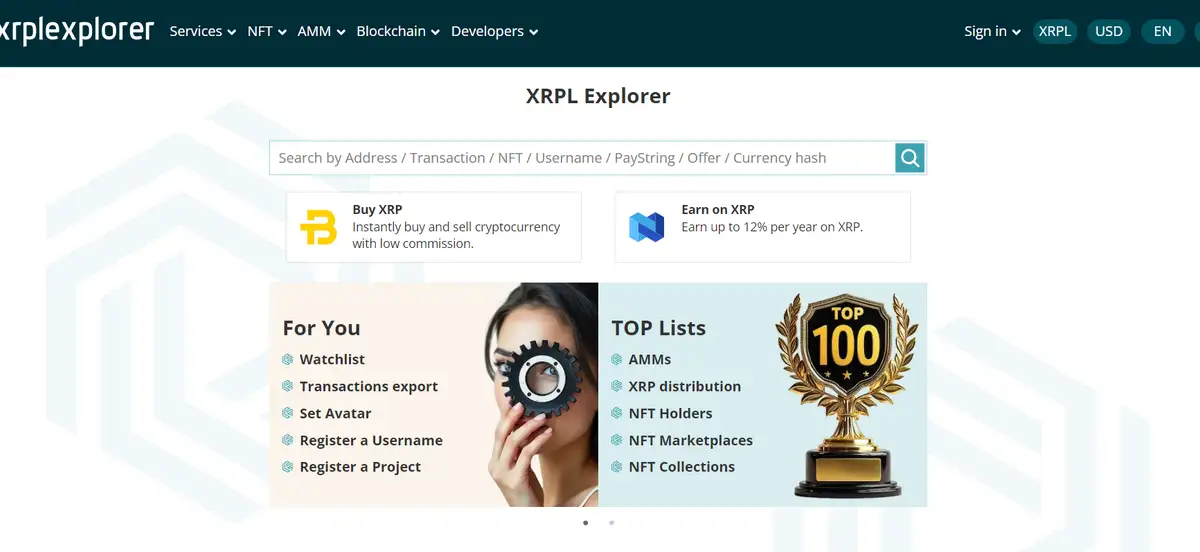Click the hexagon icon beside AMMs
This screenshot has height=552, width=1200.
[618, 360]
